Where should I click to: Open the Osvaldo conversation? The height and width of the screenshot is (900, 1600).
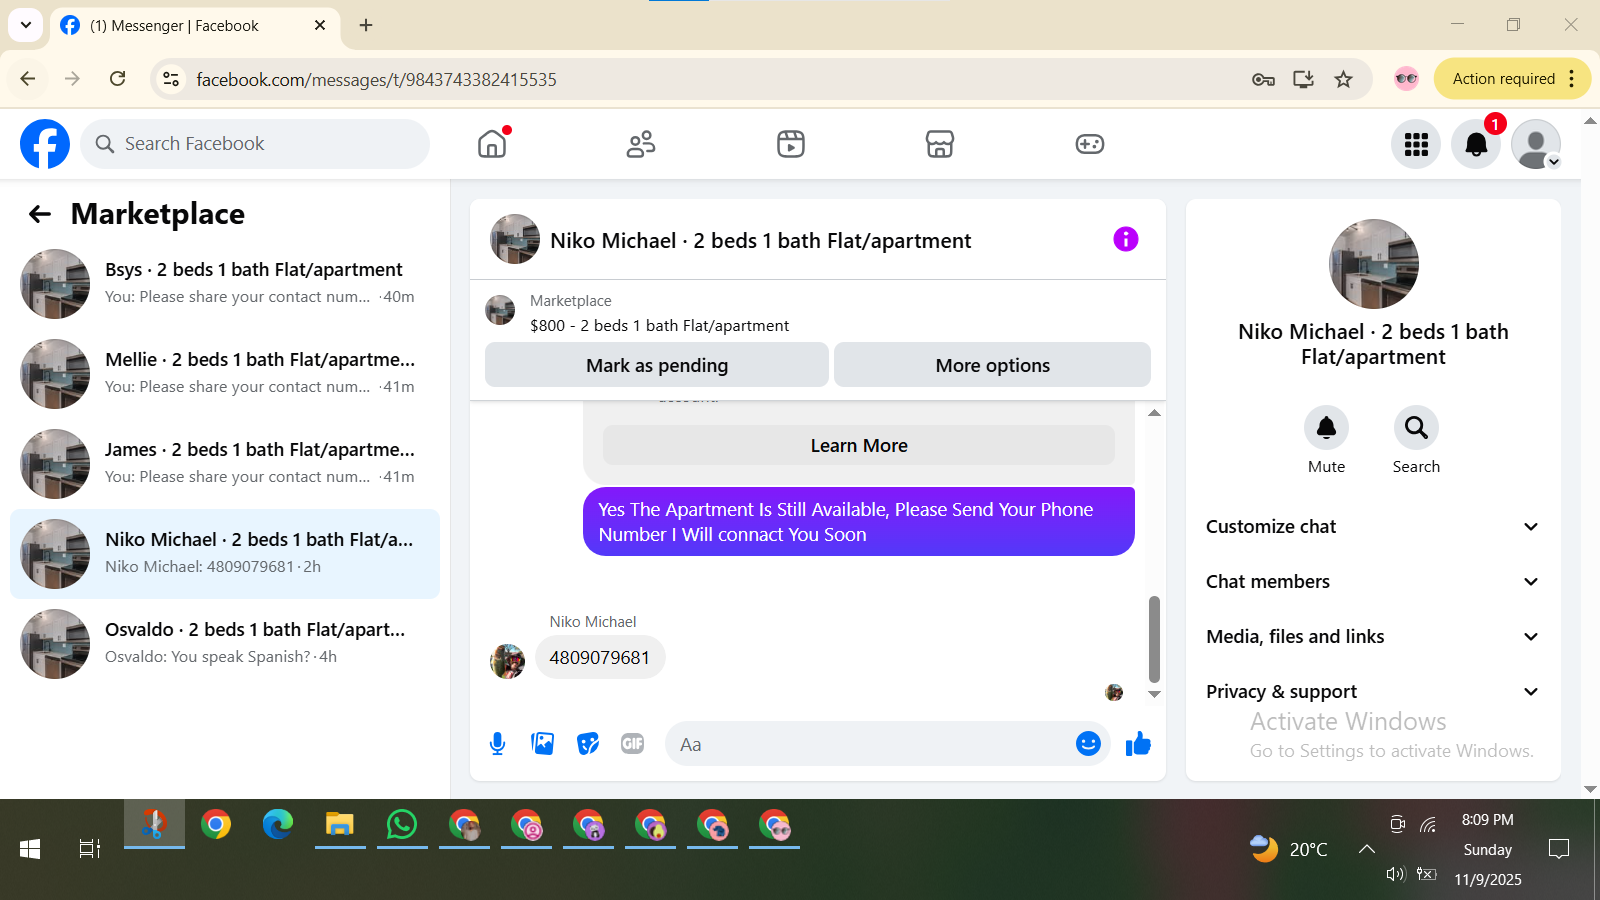pyautogui.click(x=225, y=644)
